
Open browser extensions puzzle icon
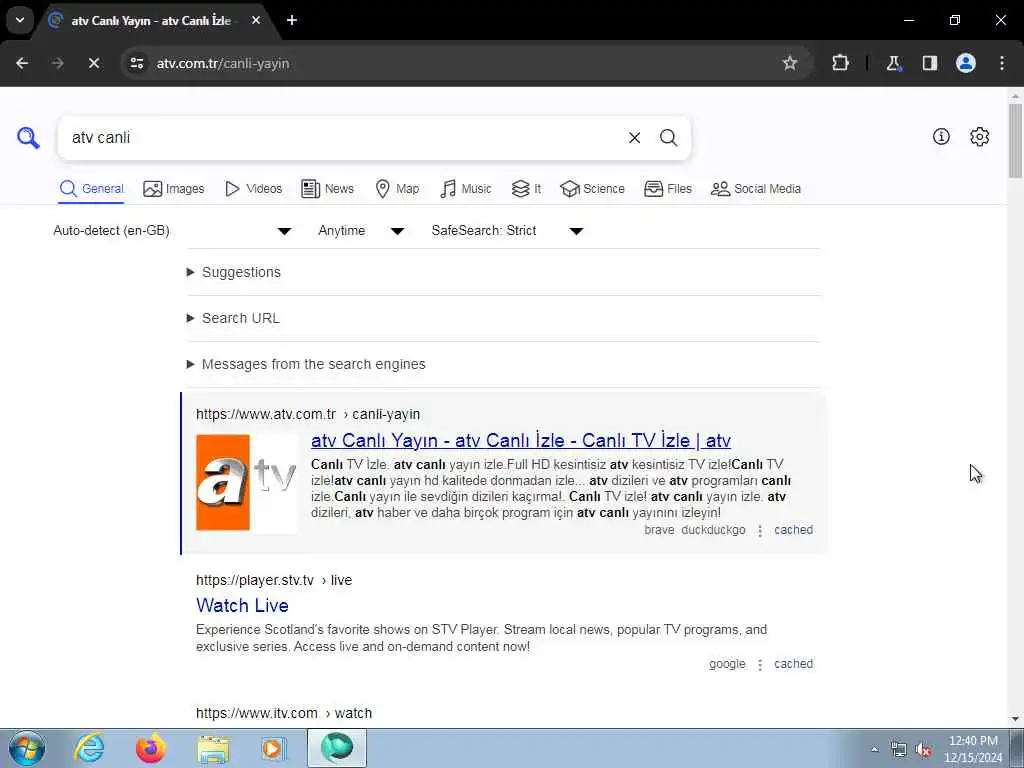[840, 63]
